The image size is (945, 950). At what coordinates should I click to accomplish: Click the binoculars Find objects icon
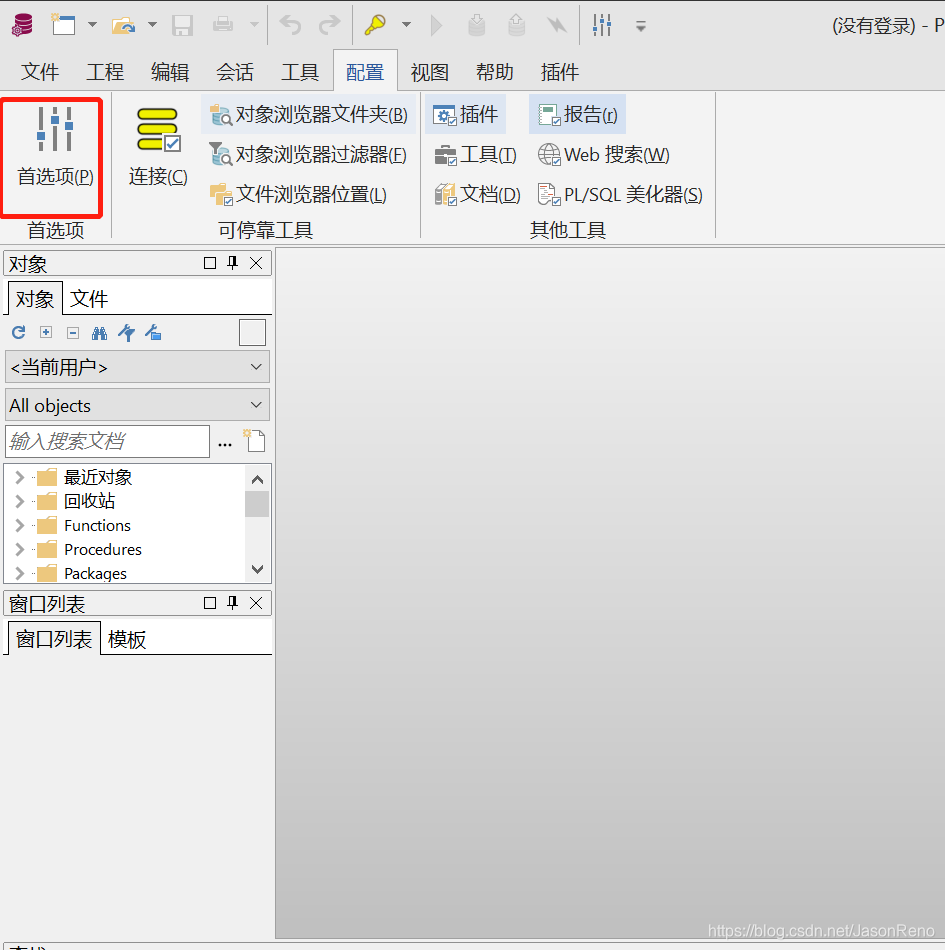(99, 333)
